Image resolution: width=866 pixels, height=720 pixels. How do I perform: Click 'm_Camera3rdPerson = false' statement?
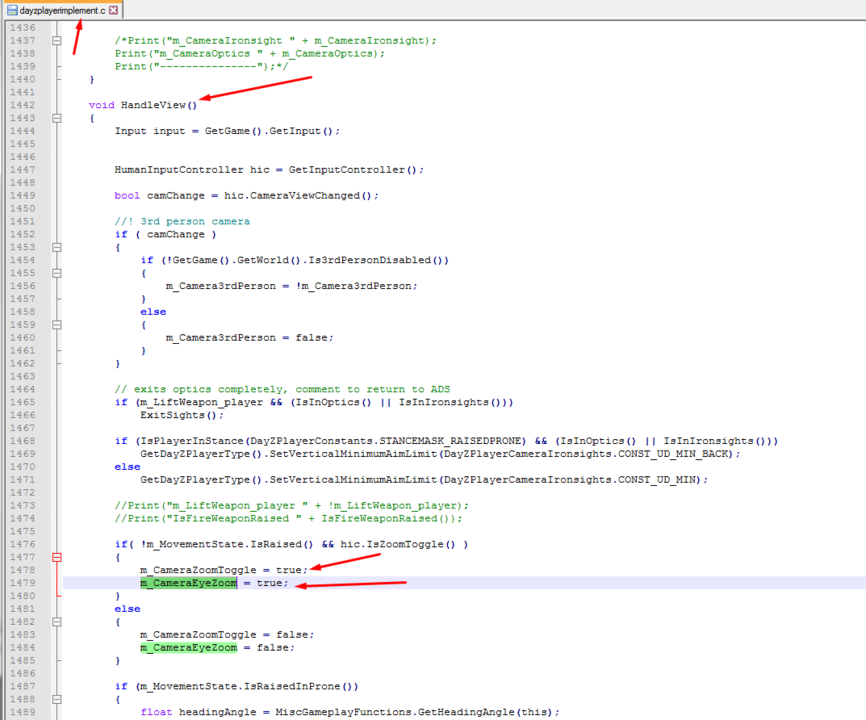coord(250,338)
